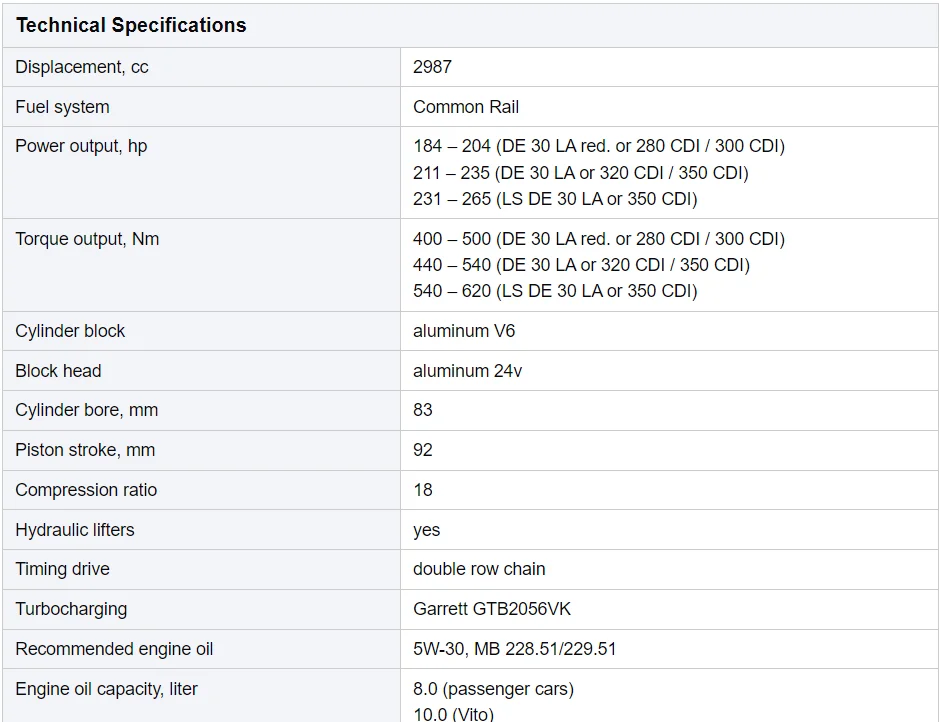
Task: Click the 5W-30, MB 228.51/229.51 oil value
Action: (x=514, y=649)
